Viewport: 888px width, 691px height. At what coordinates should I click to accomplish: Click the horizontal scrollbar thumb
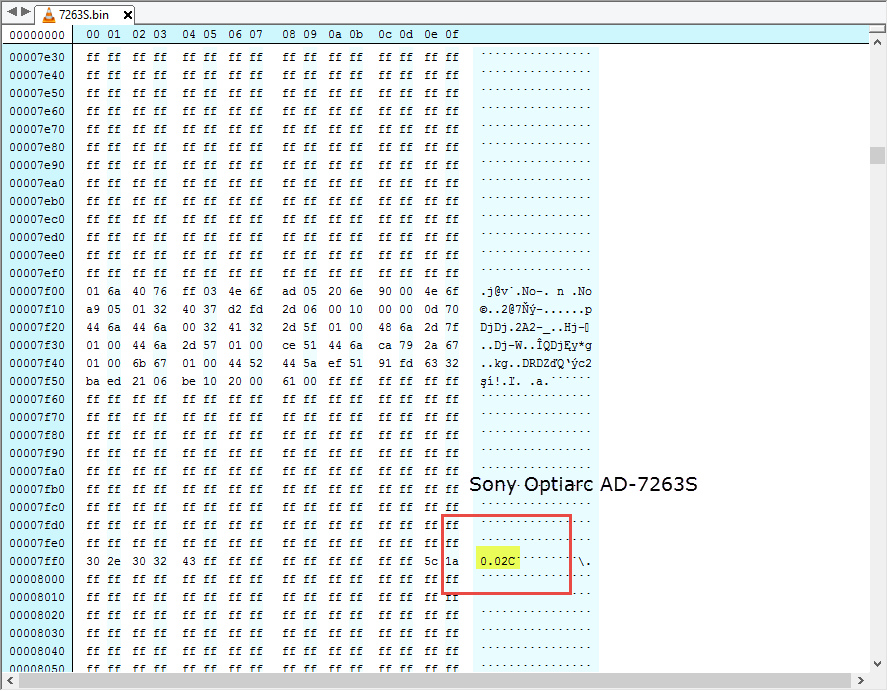tap(435, 680)
